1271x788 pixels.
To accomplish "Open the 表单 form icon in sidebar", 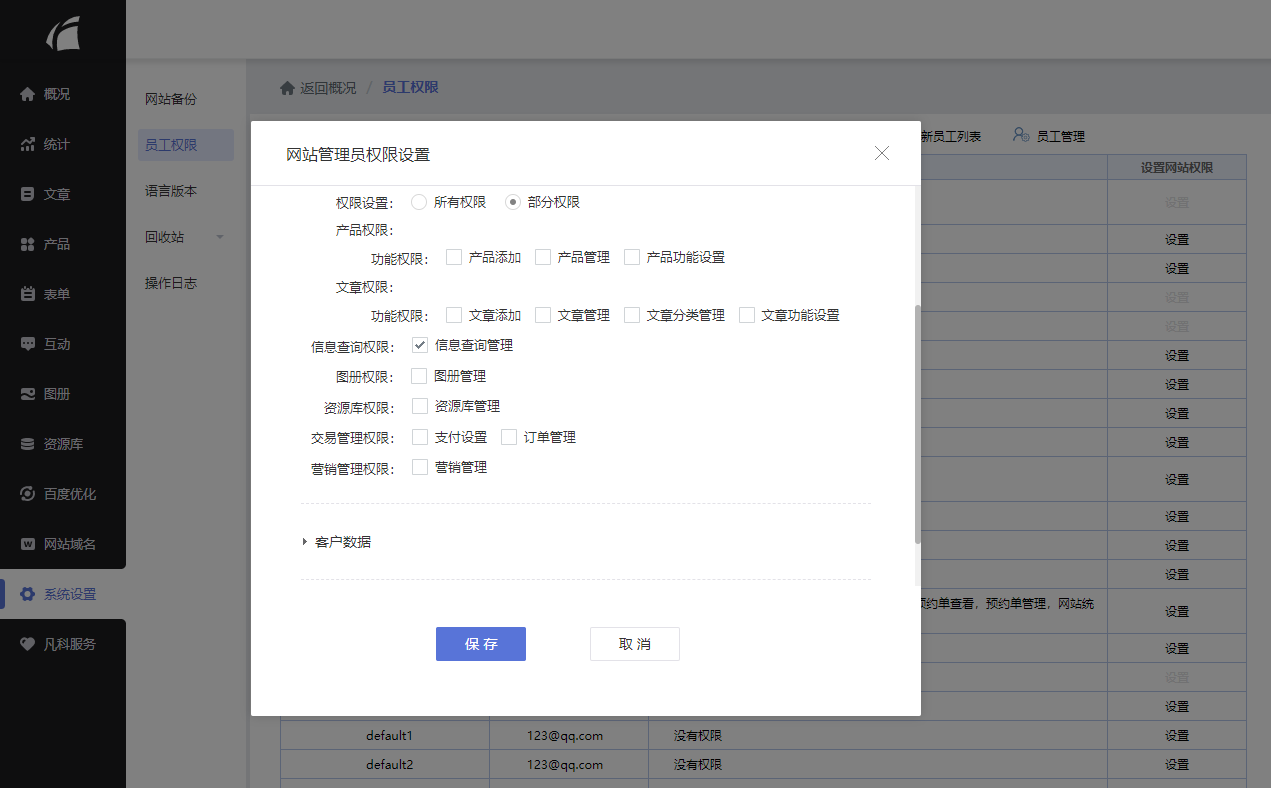I will pos(28,294).
